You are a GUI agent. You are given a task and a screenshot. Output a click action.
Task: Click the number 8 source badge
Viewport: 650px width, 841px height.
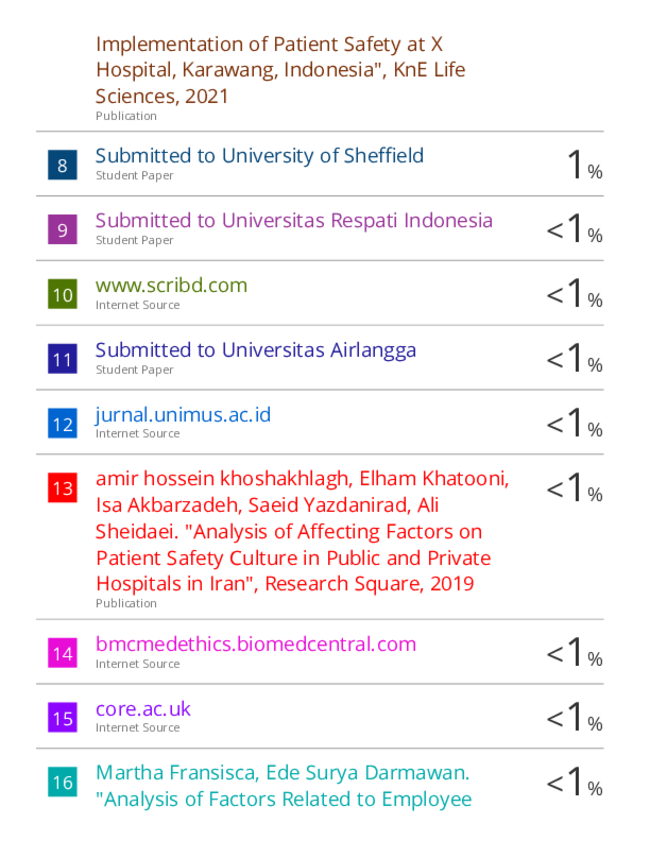tap(62, 165)
